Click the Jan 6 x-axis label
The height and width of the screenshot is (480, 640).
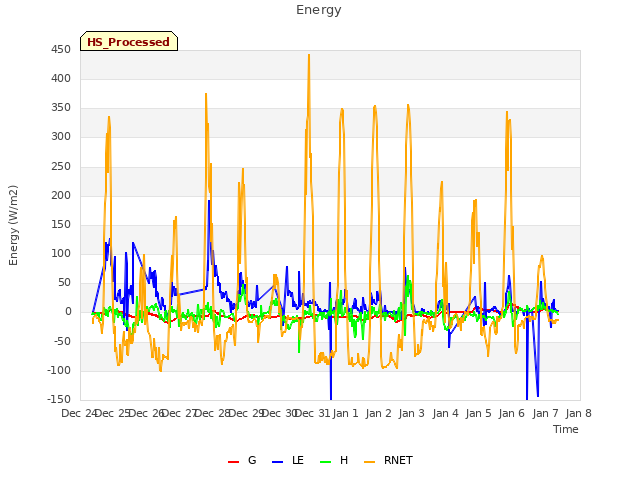click(x=511, y=413)
